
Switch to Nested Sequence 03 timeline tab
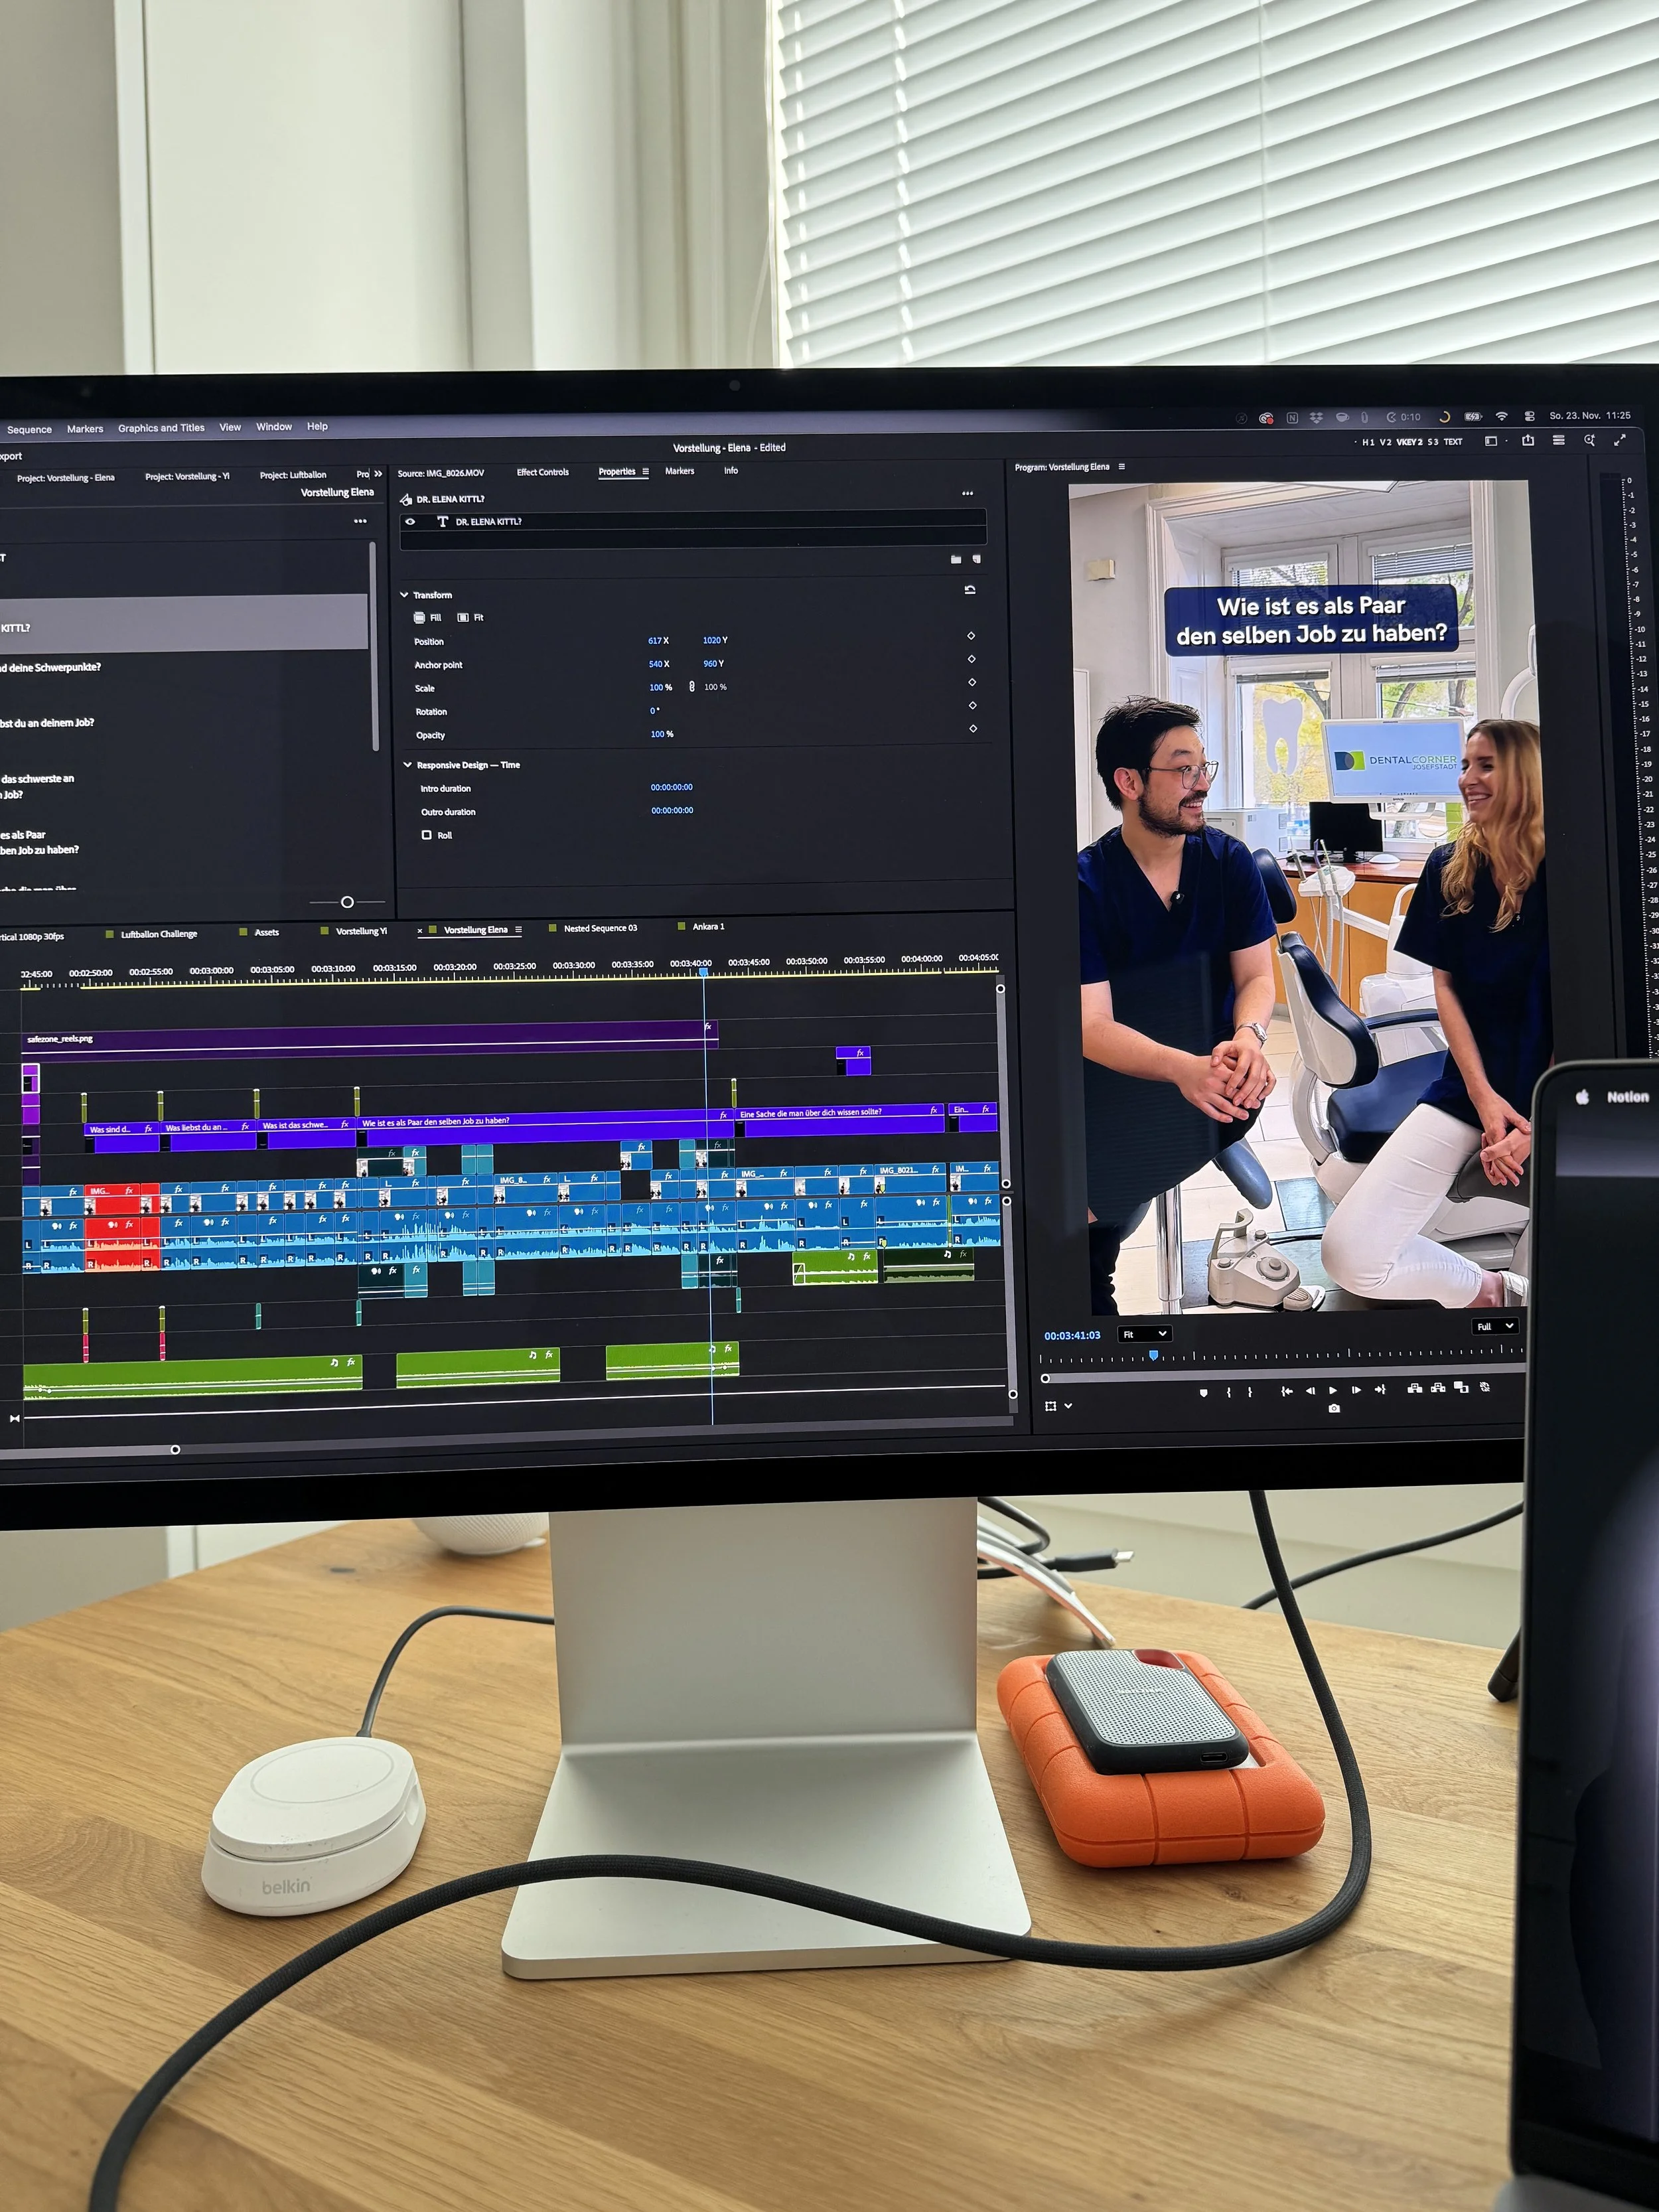click(600, 928)
